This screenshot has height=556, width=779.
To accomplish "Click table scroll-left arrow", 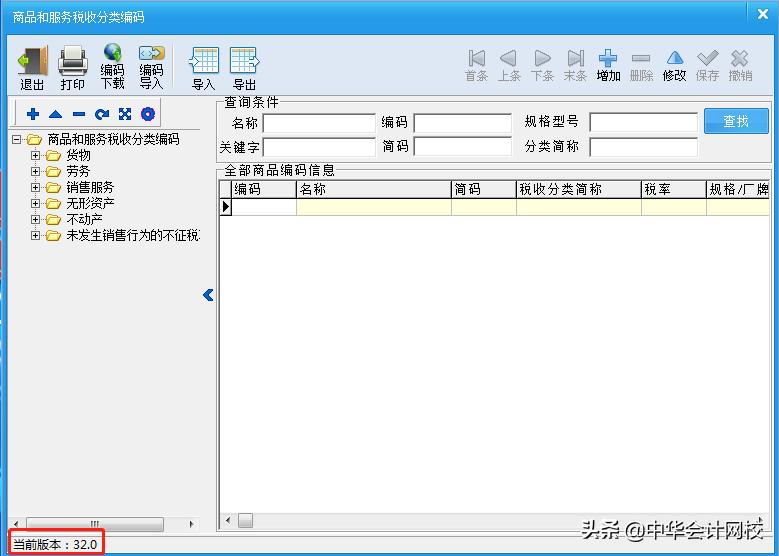I will [228, 520].
